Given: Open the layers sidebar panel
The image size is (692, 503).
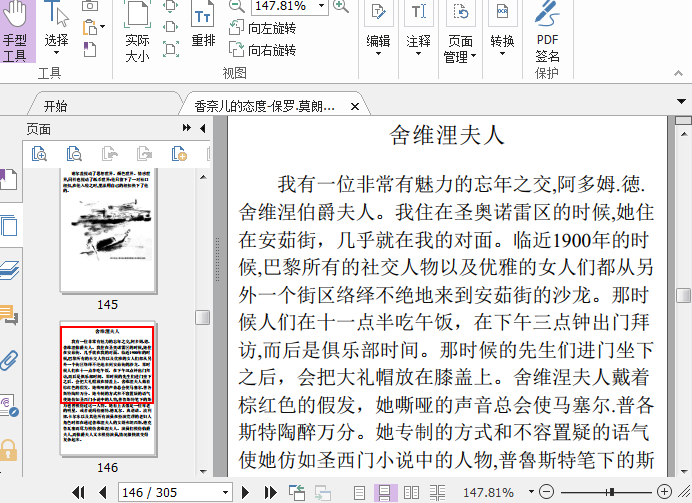Looking at the screenshot, I should coord(9,270).
